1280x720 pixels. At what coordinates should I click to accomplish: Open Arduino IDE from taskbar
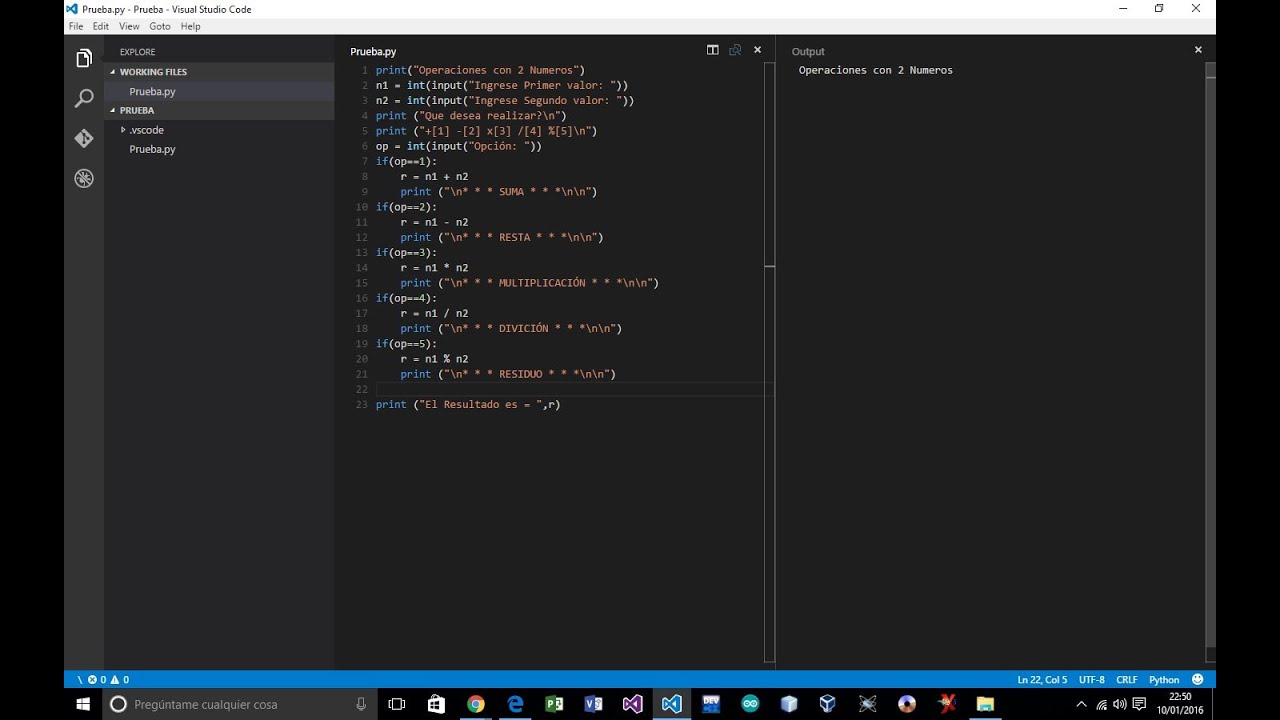[x=750, y=704]
